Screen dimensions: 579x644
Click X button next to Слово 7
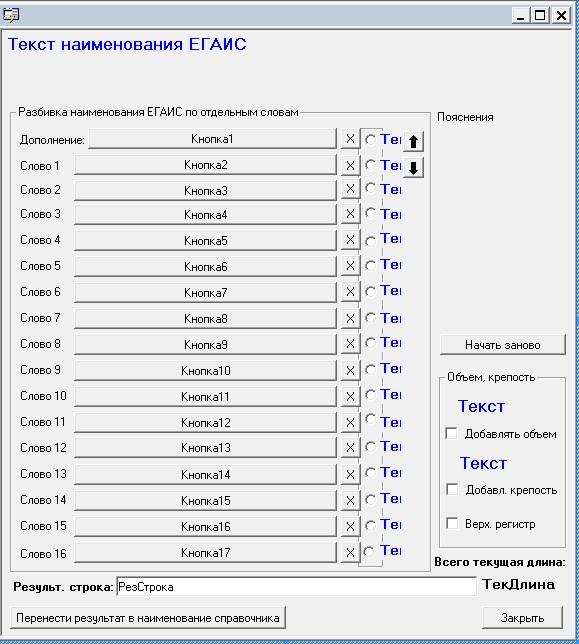click(x=350, y=318)
